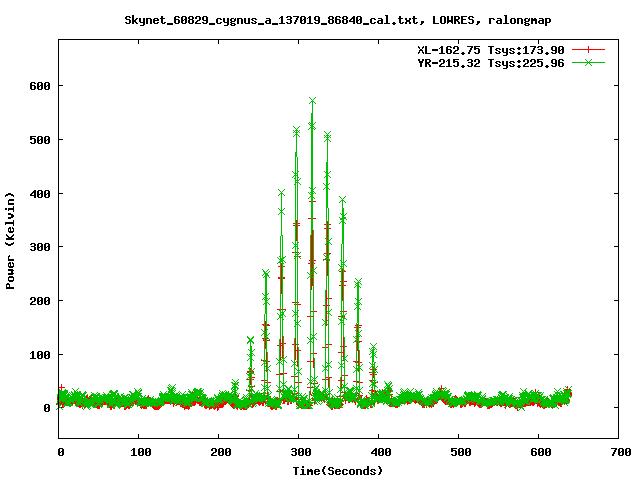
Task: Click the green legend line sample for YR
Action: [x=588, y=62]
